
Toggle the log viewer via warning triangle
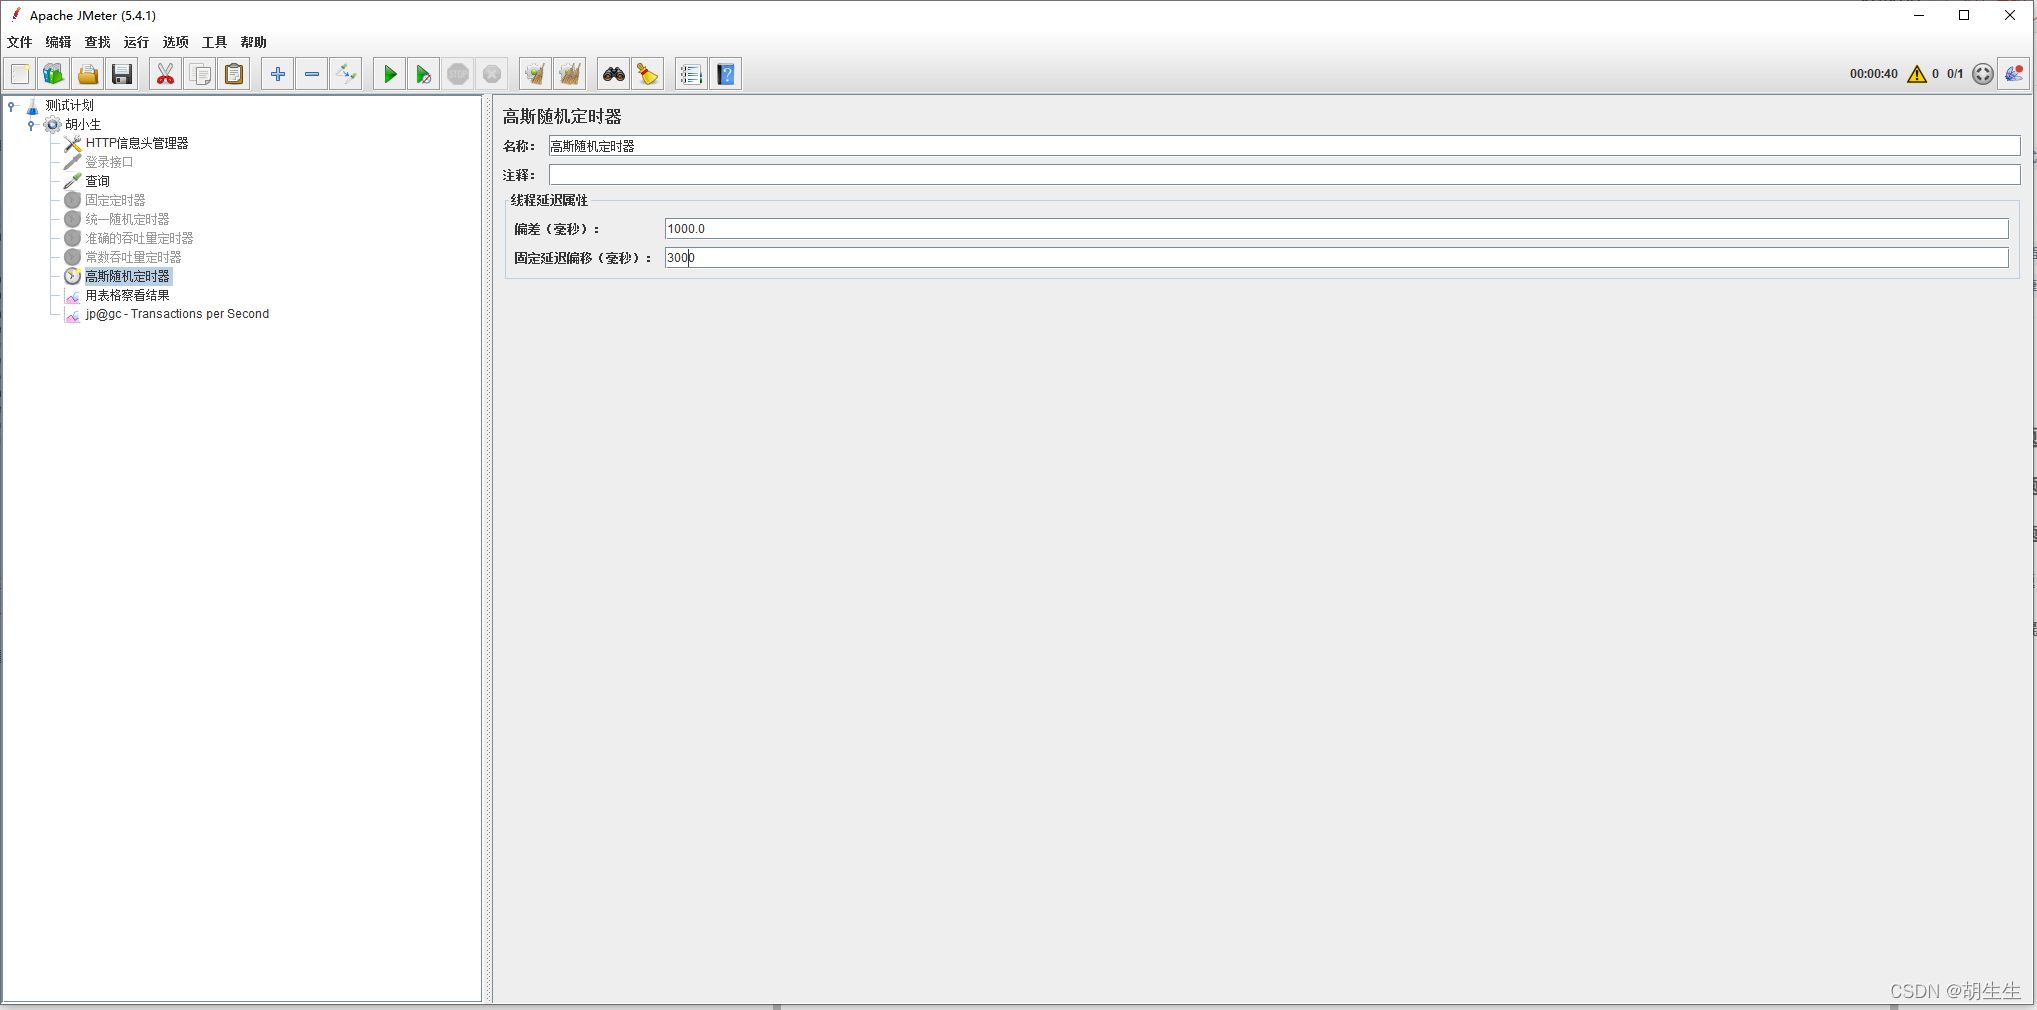click(x=1917, y=73)
